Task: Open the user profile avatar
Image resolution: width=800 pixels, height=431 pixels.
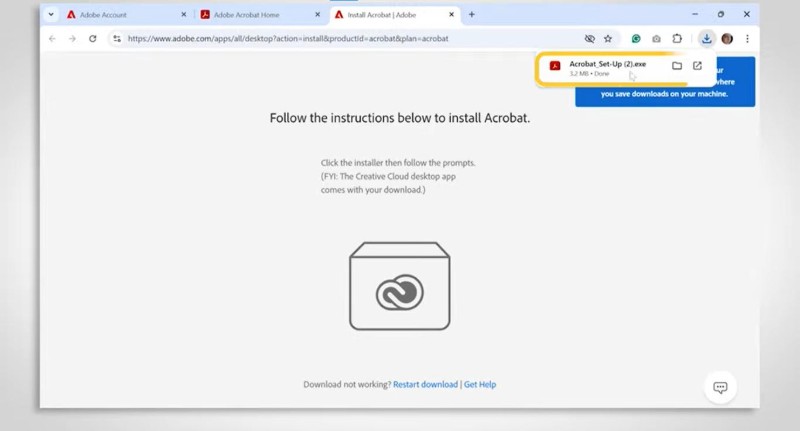Action: 727,39
